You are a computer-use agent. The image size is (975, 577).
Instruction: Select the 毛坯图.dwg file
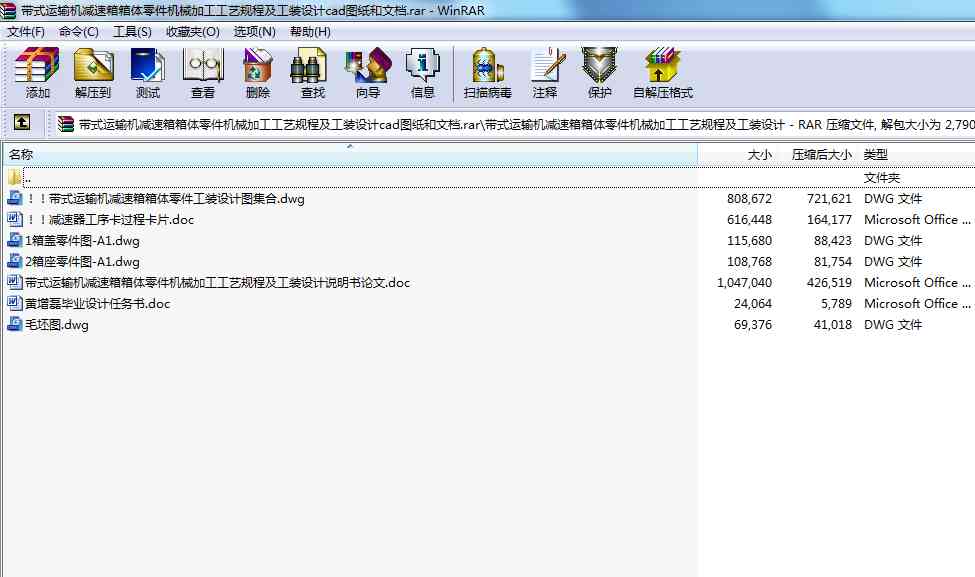click(x=56, y=325)
